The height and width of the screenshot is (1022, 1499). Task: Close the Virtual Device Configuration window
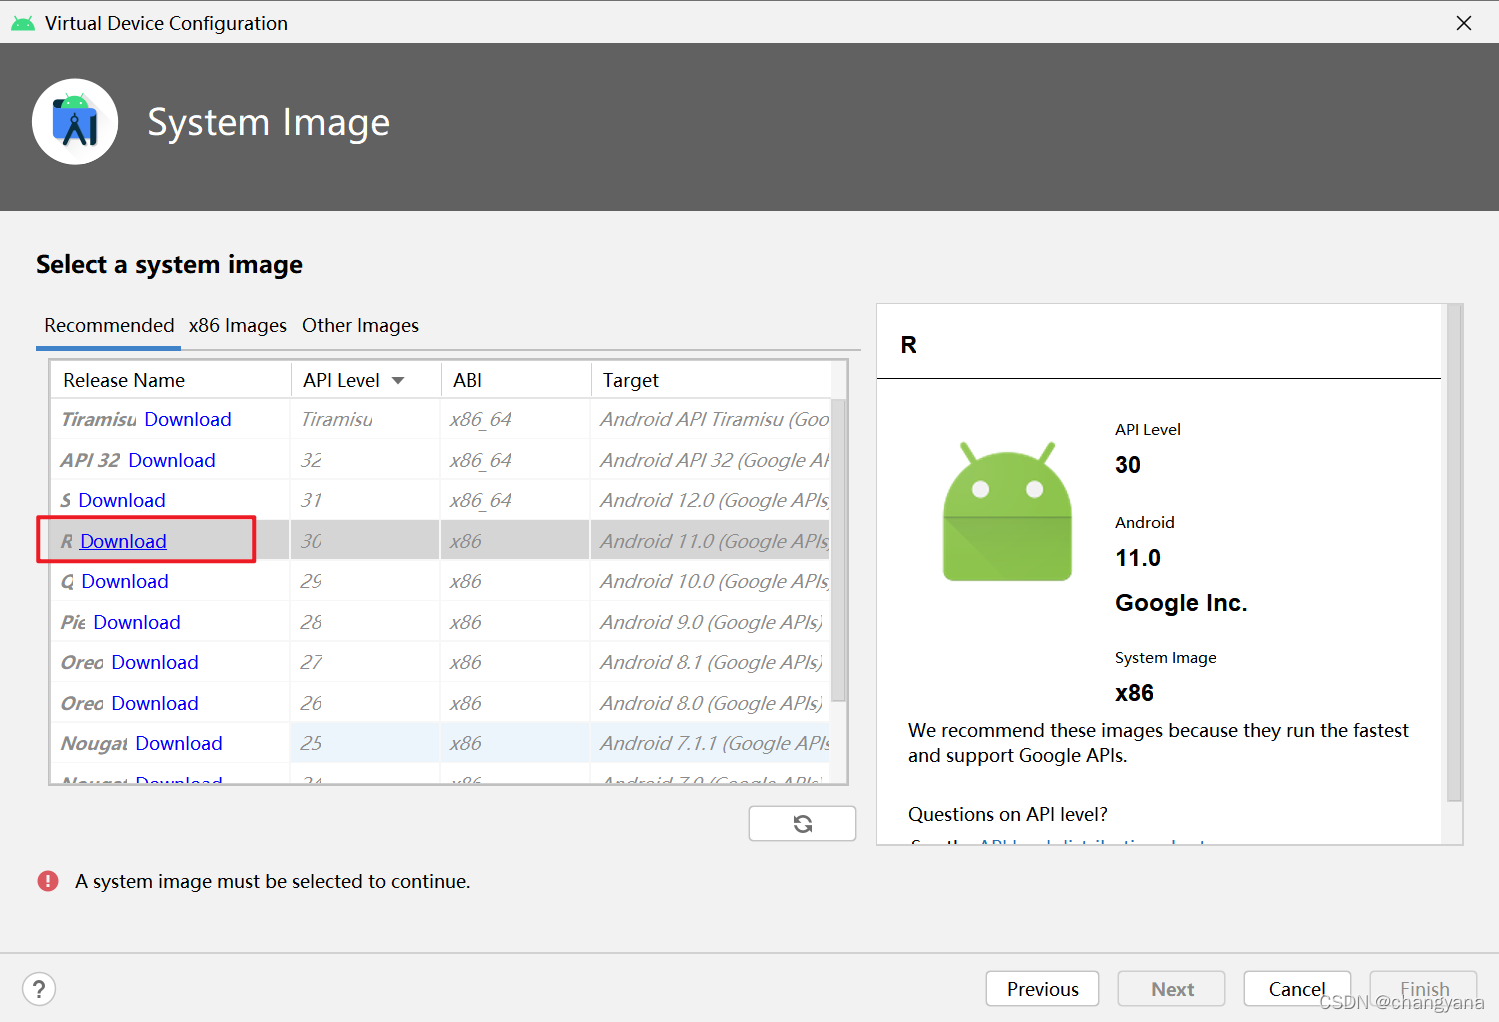1464,23
